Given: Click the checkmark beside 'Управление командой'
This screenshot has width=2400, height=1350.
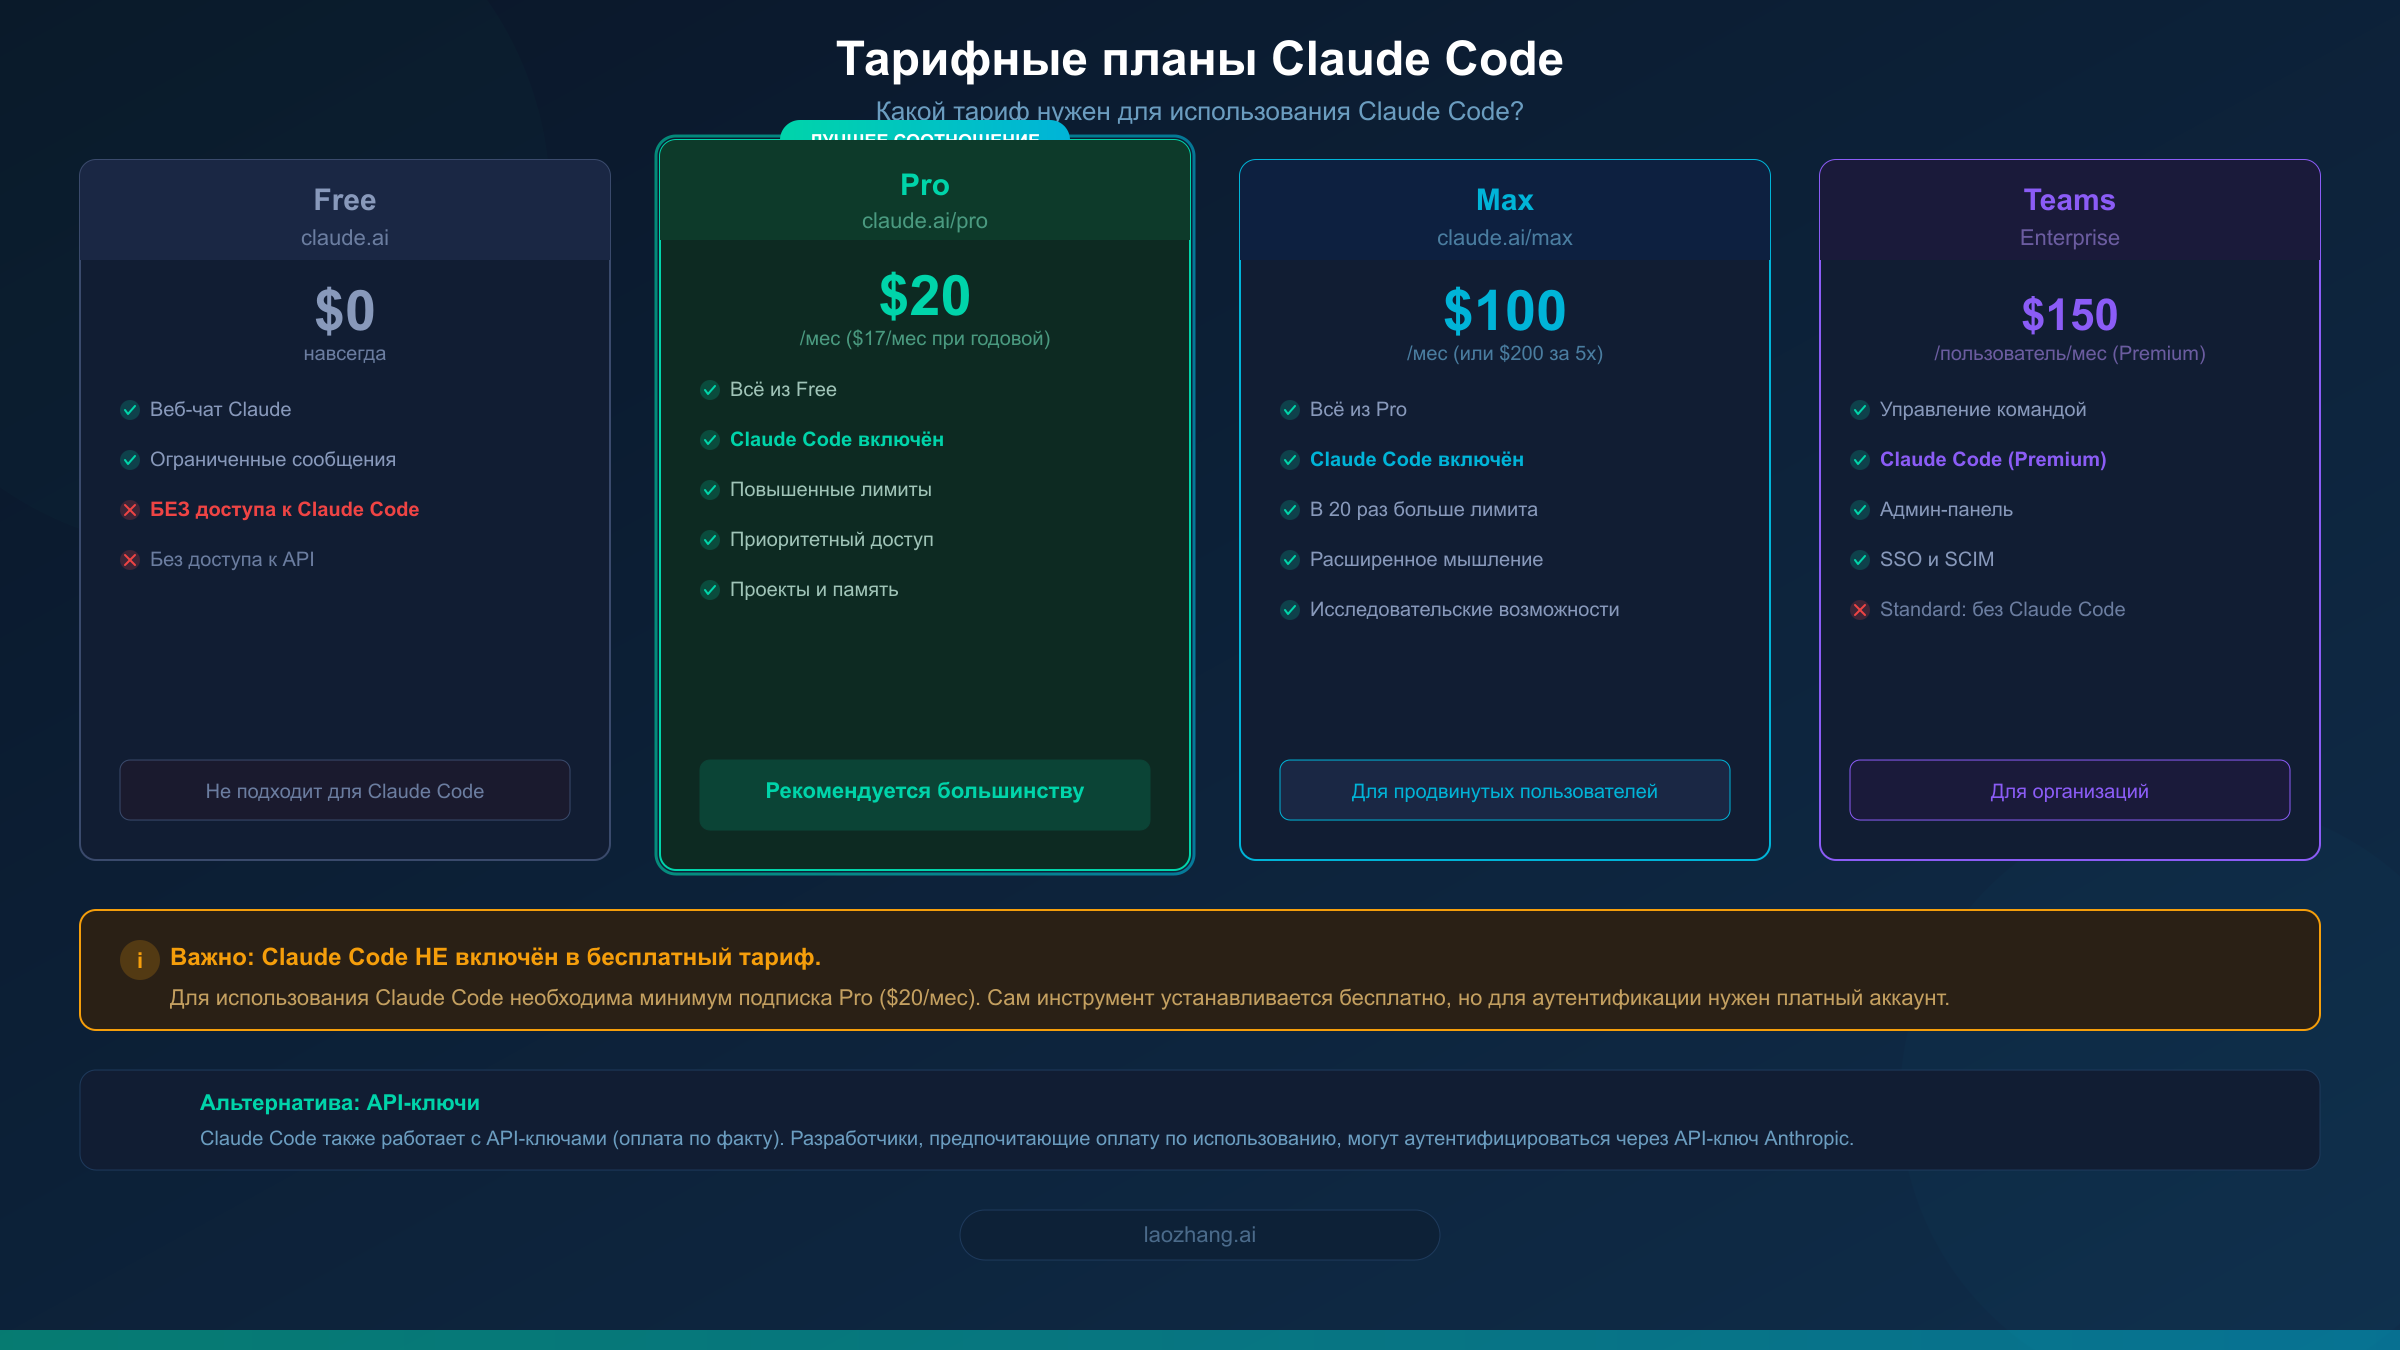Looking at the screenshot, I should coord(1861,409).
